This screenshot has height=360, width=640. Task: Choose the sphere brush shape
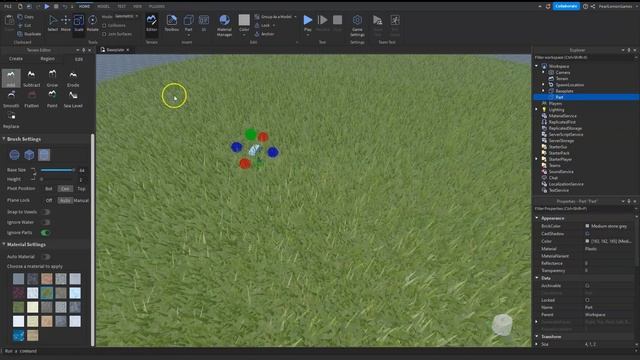point(14,155)
